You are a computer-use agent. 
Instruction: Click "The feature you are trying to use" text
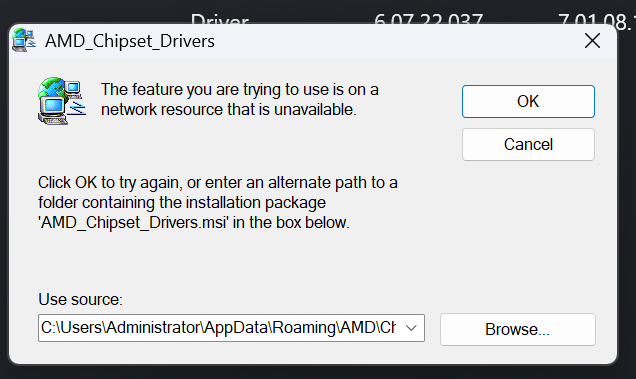click(x=191, y=90)
